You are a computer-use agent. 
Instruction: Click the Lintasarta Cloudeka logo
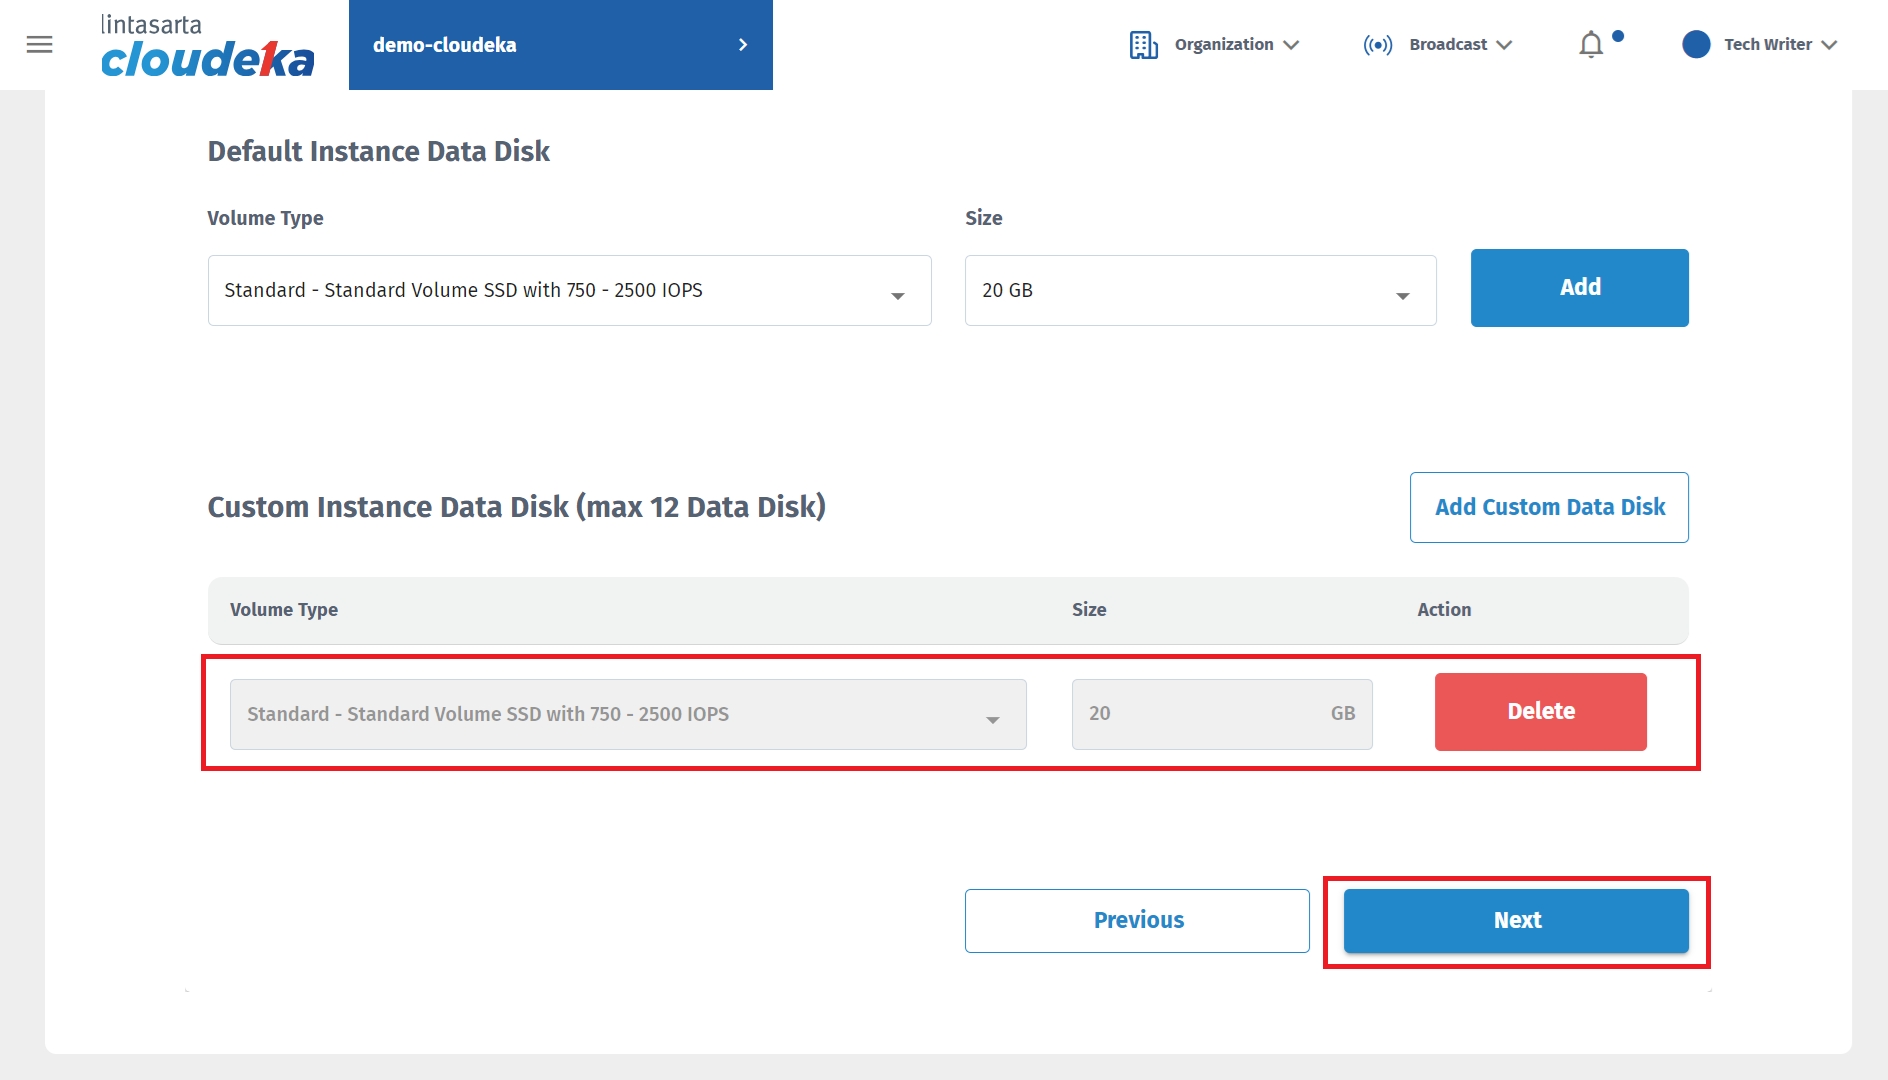tap(207, 46)
